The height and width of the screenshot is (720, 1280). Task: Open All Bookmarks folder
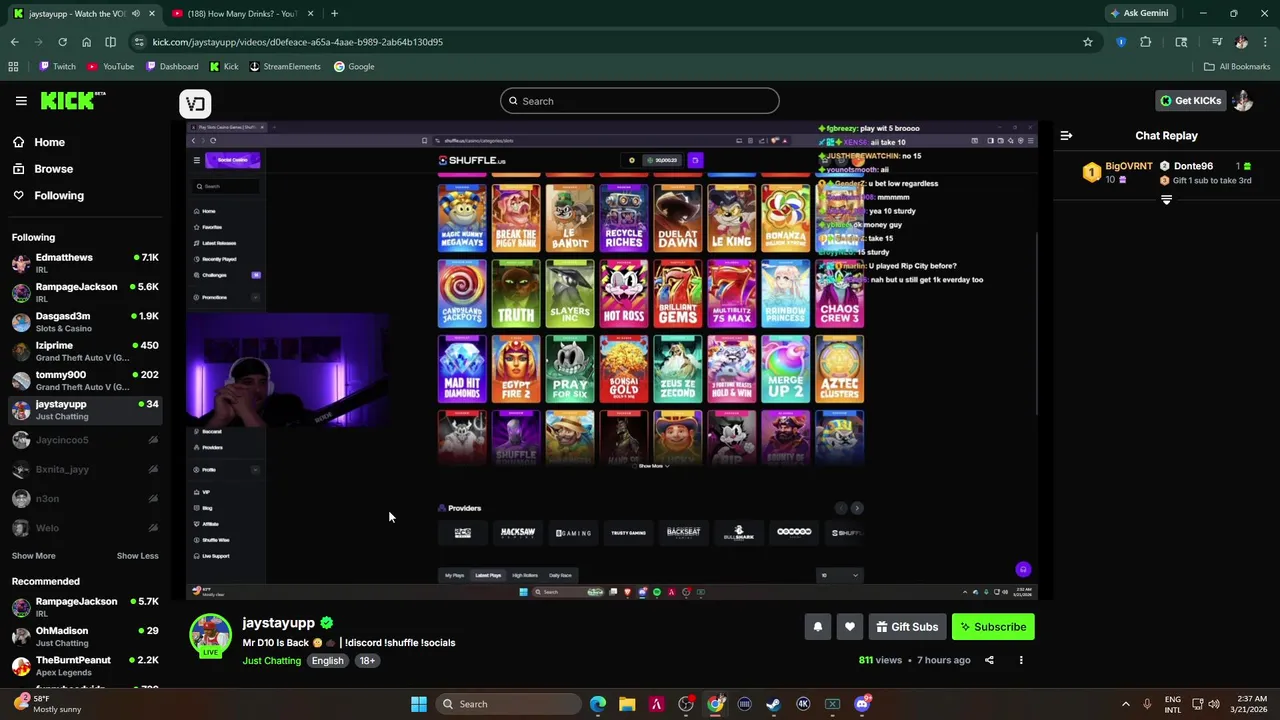(x=1237, y=67)
